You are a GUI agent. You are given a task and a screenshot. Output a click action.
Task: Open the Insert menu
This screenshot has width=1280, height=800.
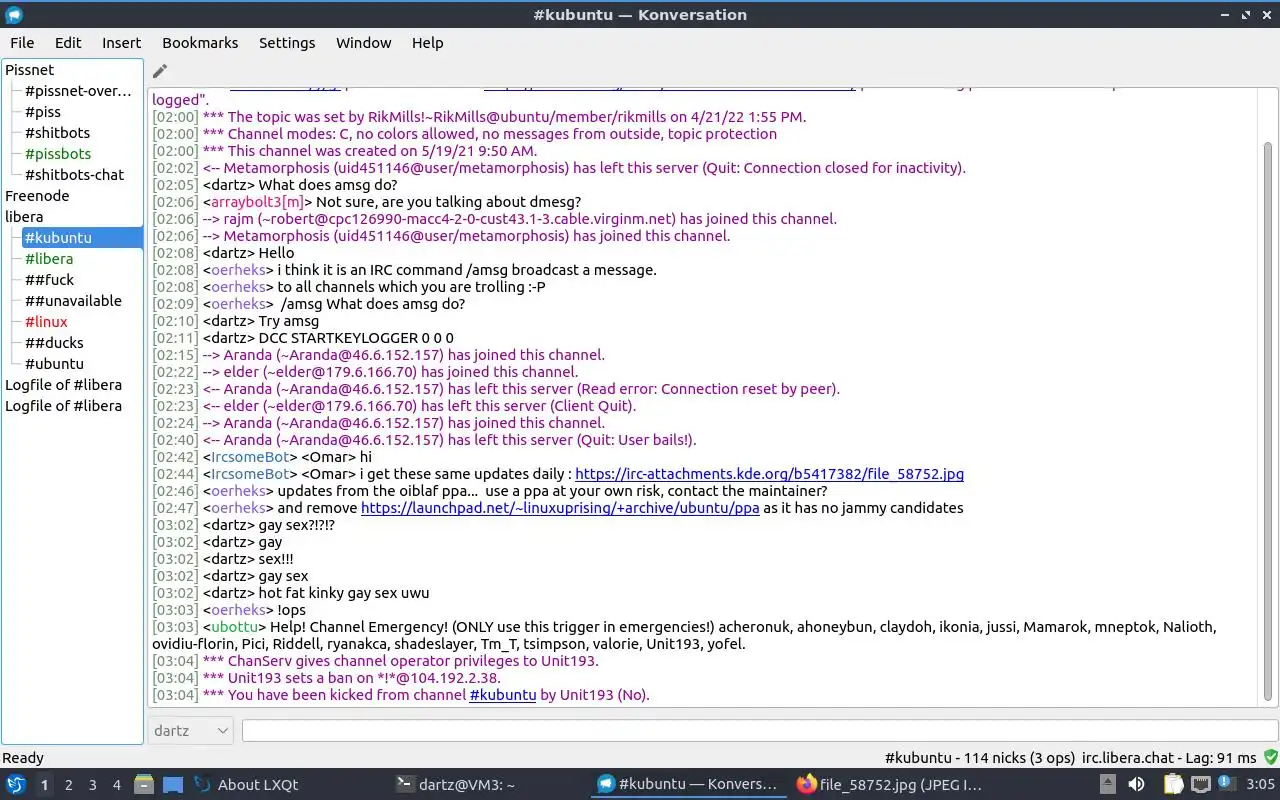(121, 43)
